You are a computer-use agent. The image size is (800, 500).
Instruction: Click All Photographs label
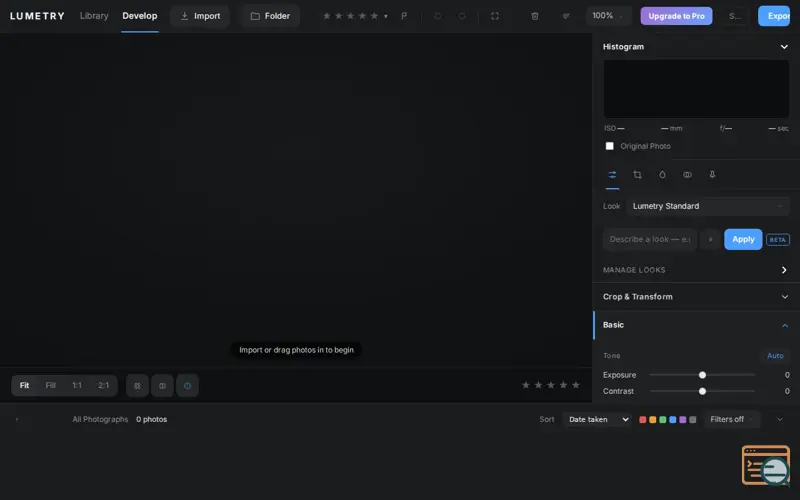(x=100, y=419)
